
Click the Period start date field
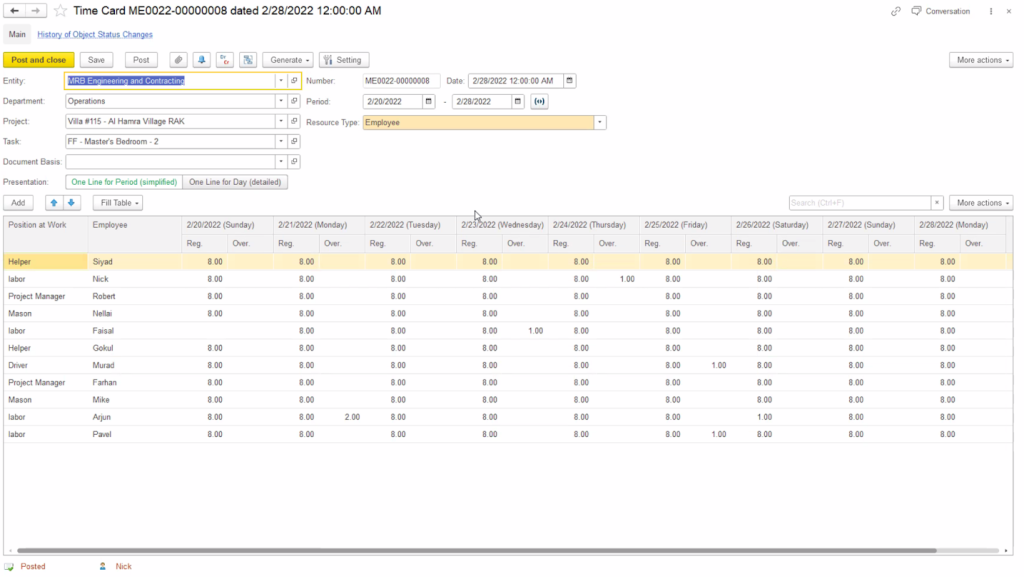392,102
